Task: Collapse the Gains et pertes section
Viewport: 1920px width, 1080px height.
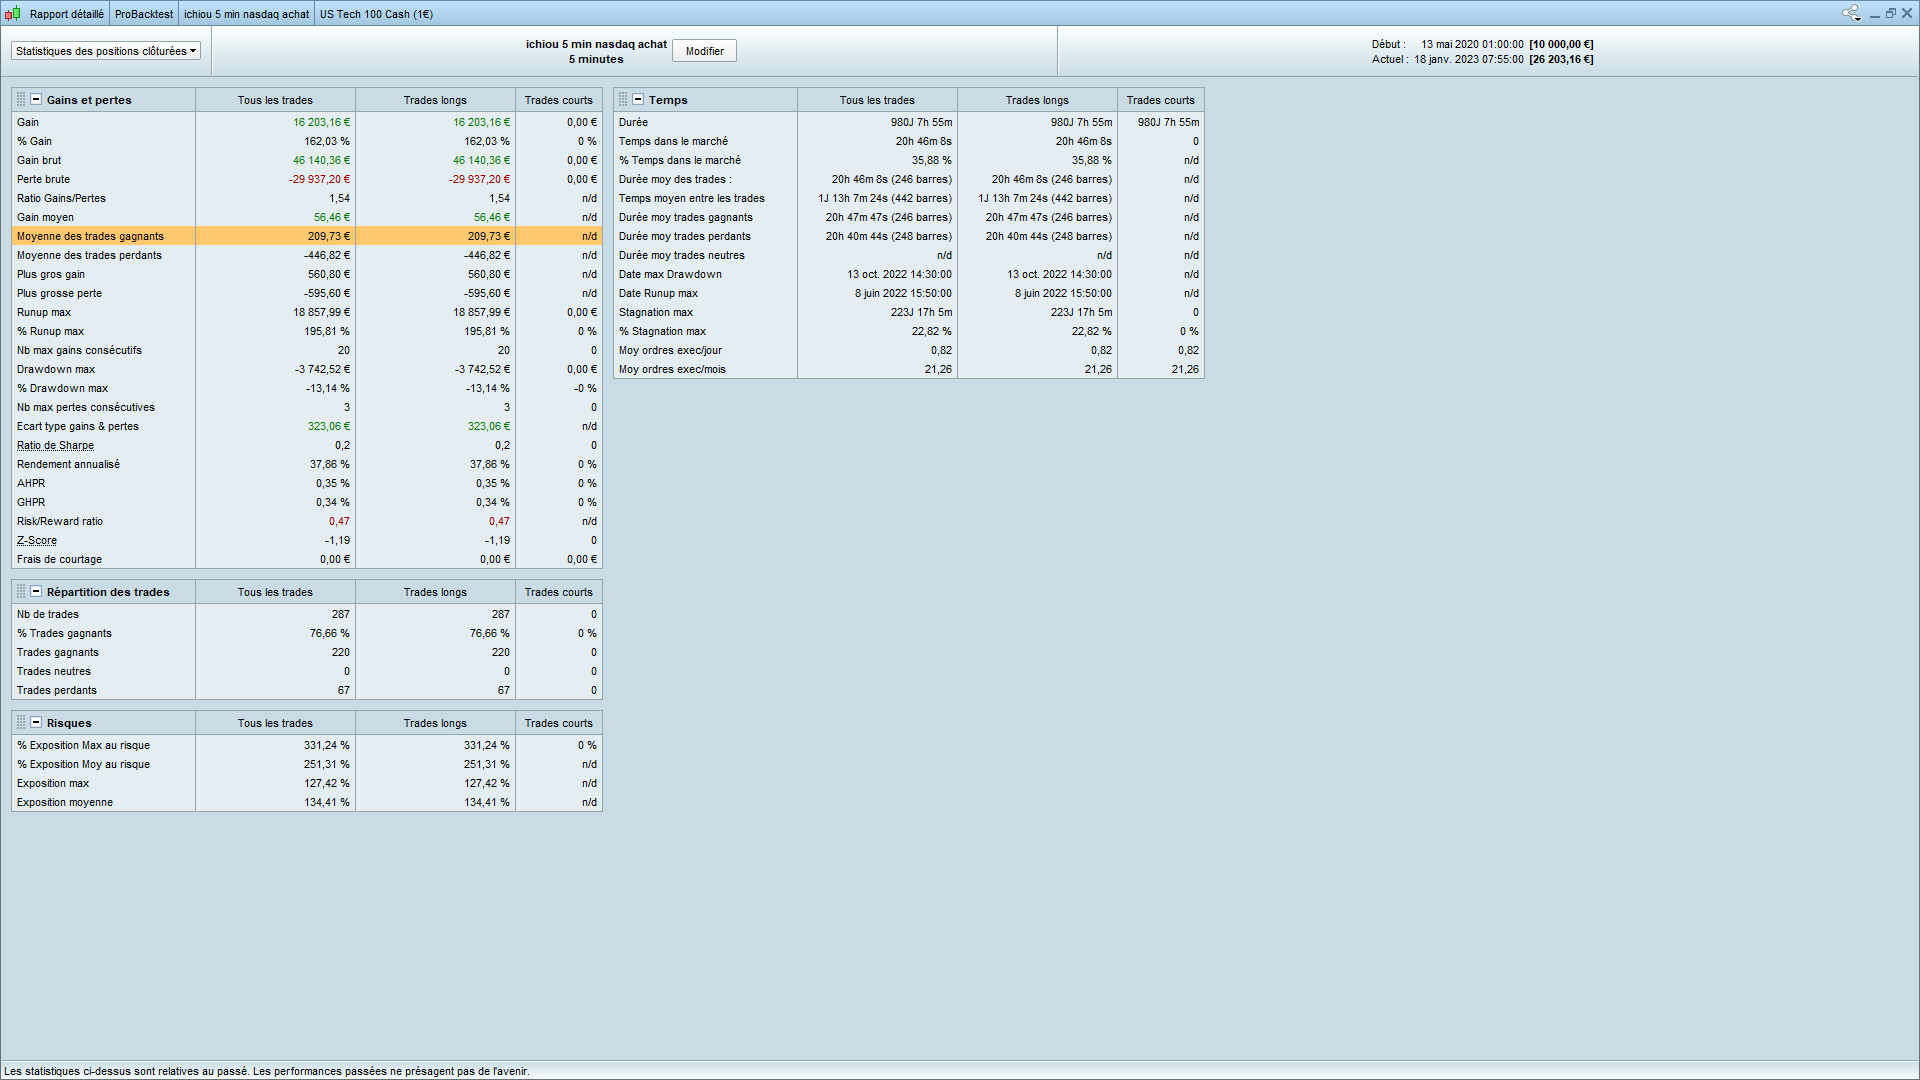Action: pyautogui.click(x=36, y=100)
